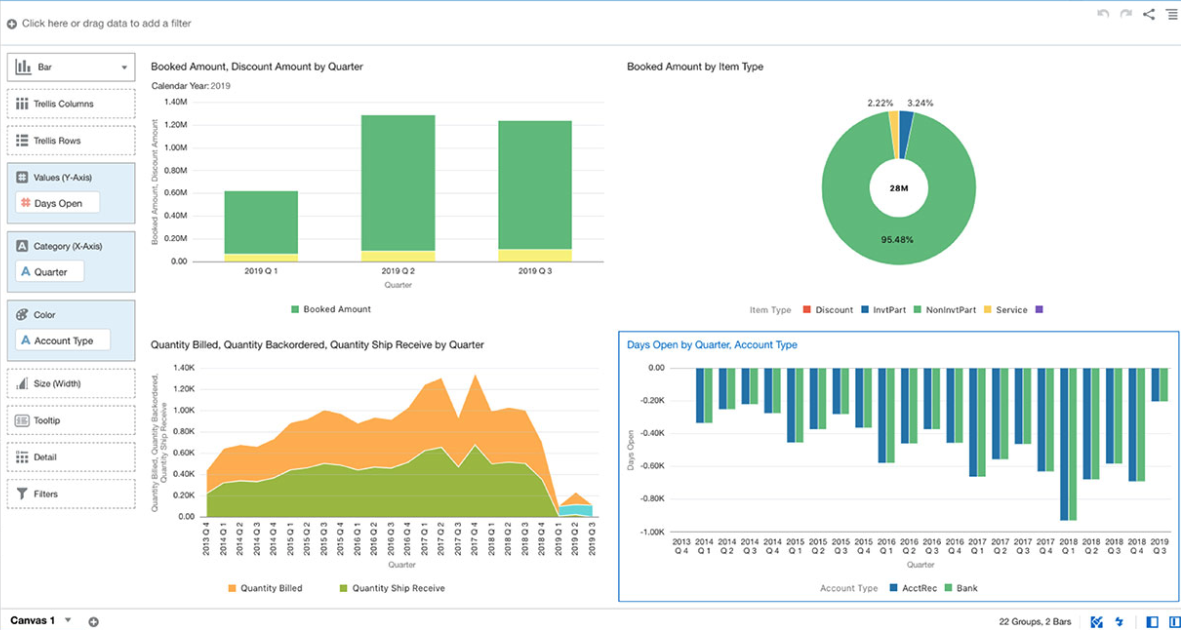
Task: Click title 'Booked Amount, Discount Amount by Quarter'
Action: point(258,66)
